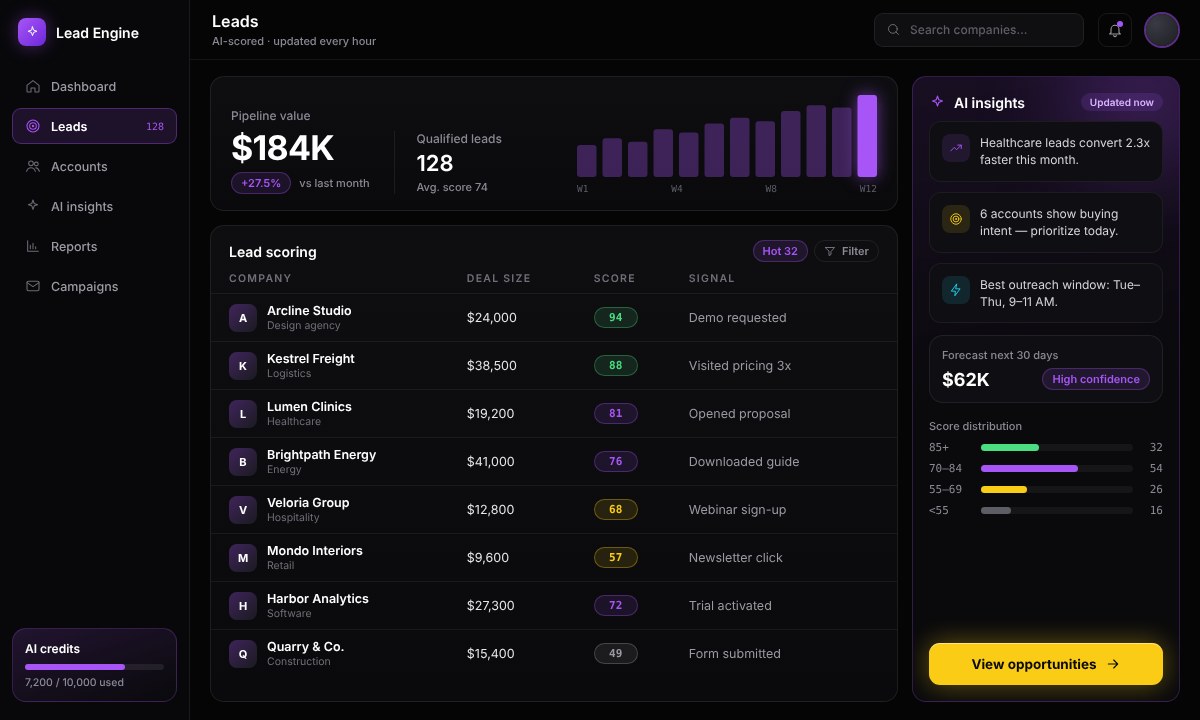
Task: Click the Harbor Analytics 'H' avatar
Action: 243,606
